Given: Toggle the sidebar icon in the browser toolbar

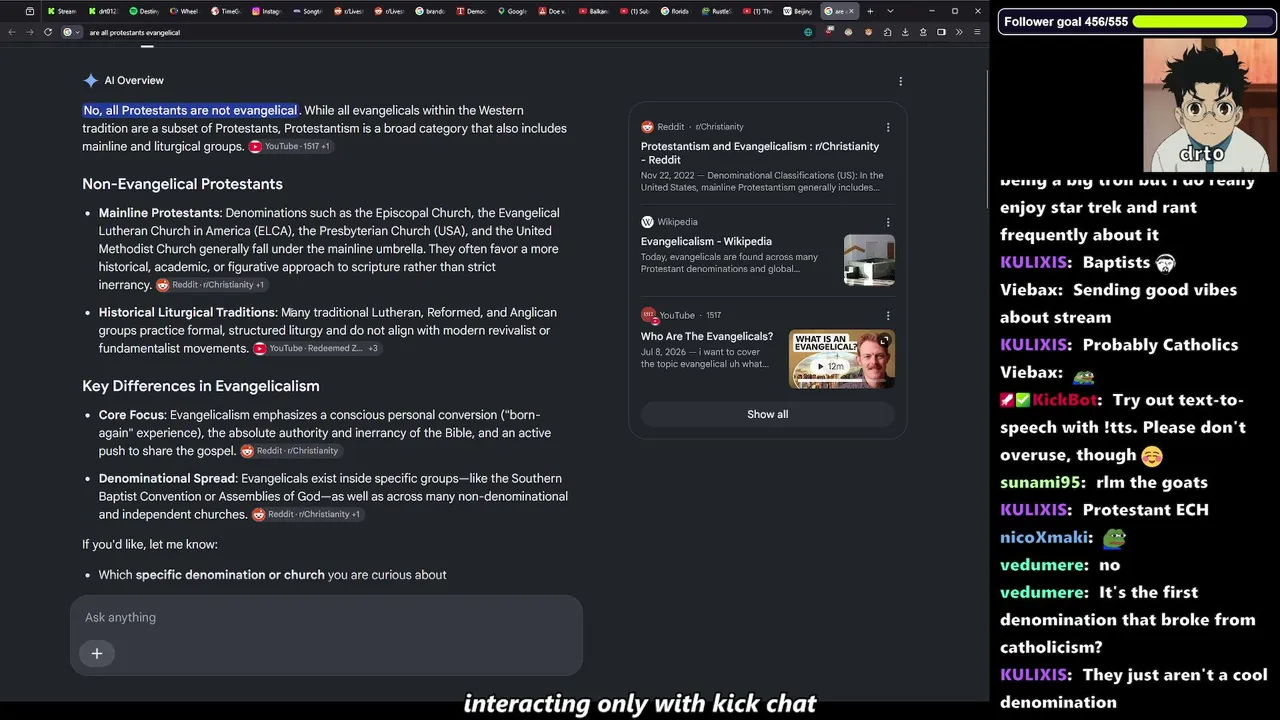Looking at the screenshot, I should (941, 32).
